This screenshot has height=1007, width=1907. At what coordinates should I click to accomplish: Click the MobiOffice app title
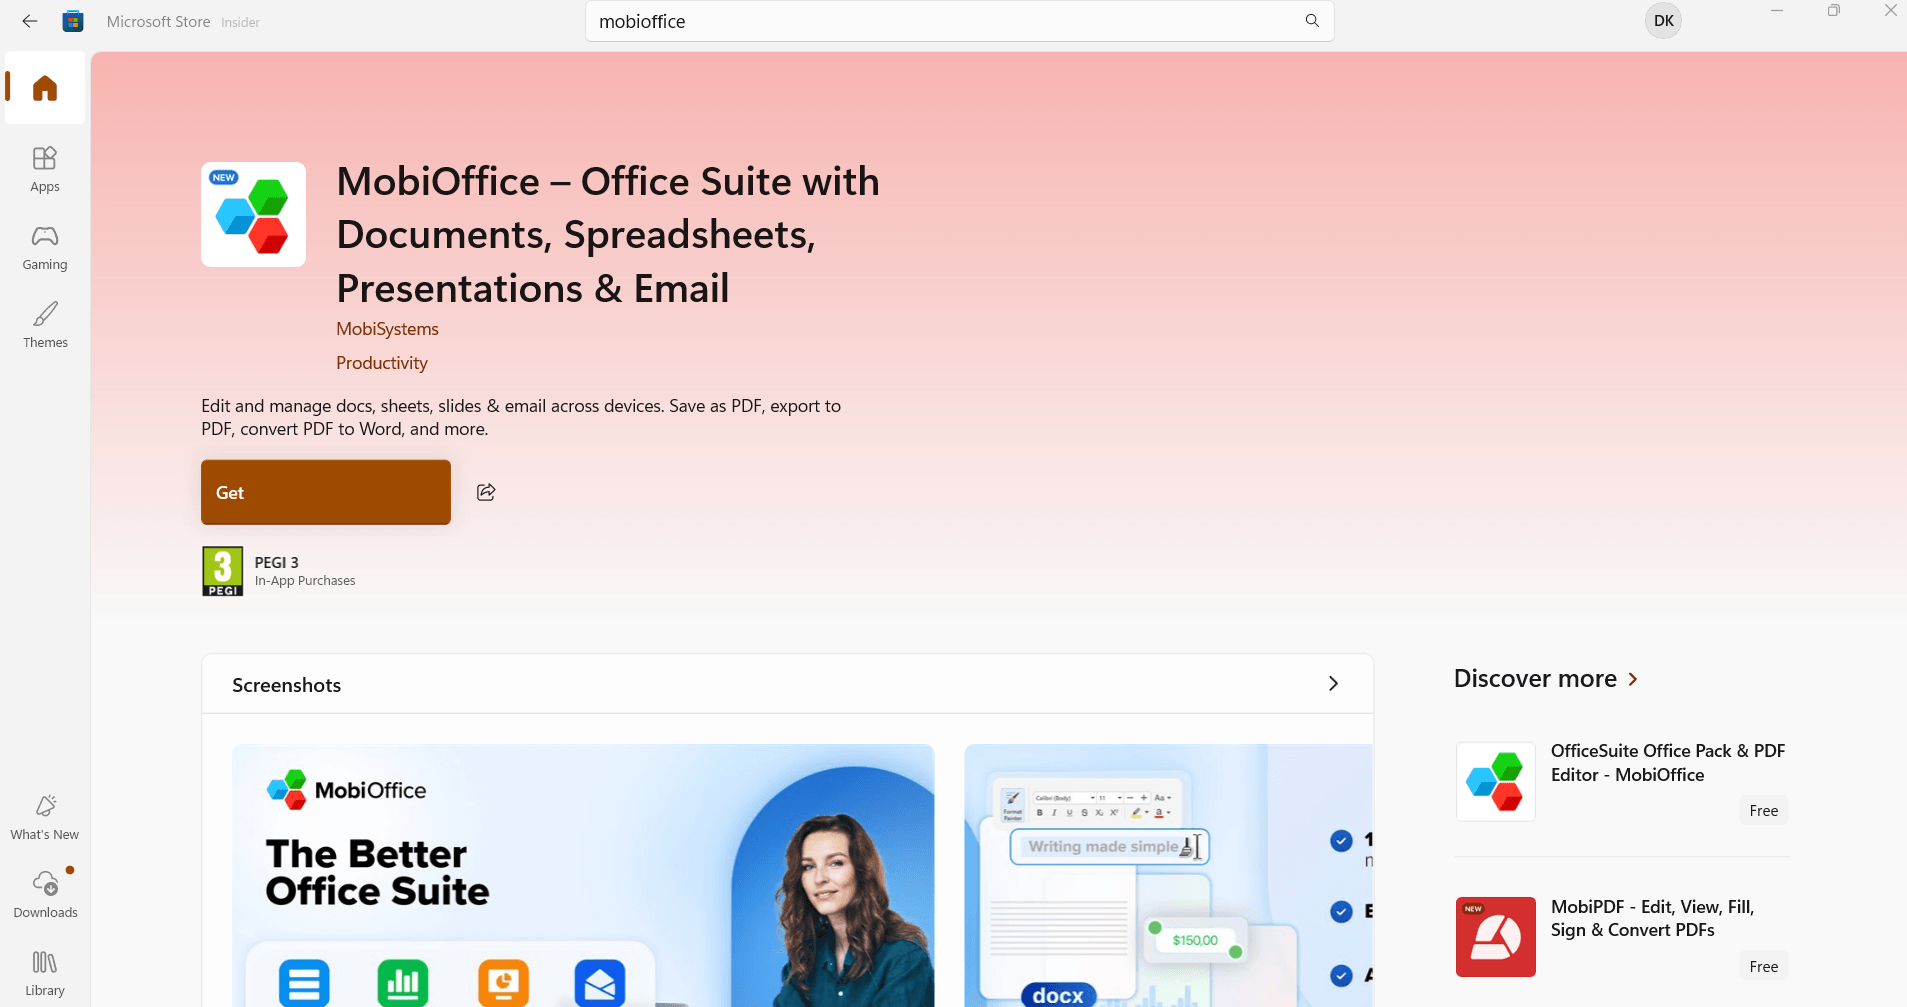[608, 235]
